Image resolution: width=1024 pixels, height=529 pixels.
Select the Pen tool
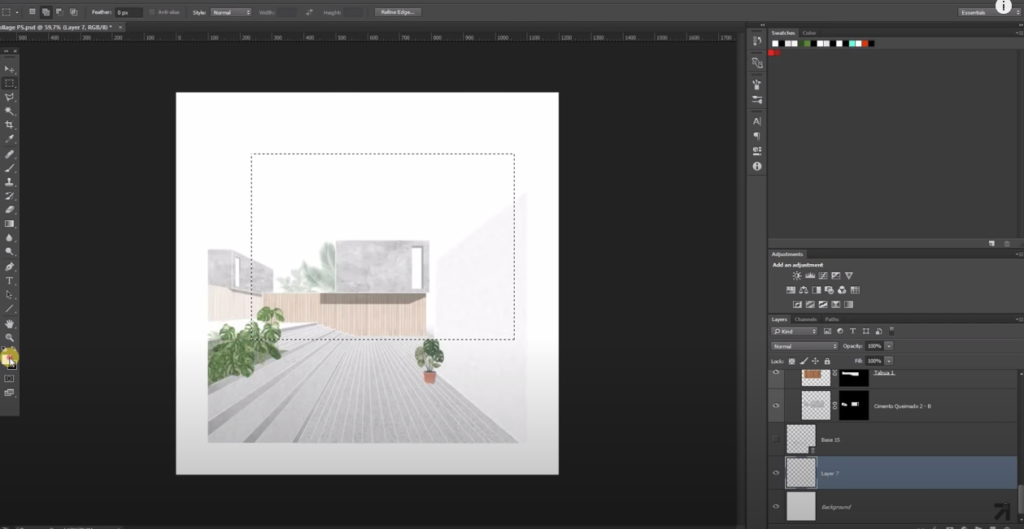pos(9,266)
